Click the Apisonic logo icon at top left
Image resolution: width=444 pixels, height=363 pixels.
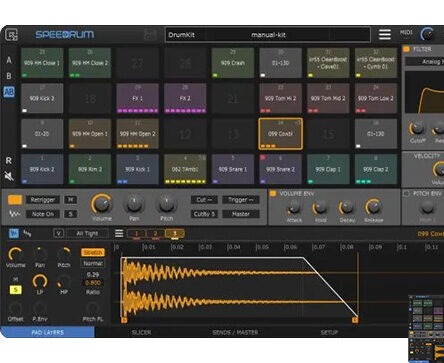[x=11, y=35]
